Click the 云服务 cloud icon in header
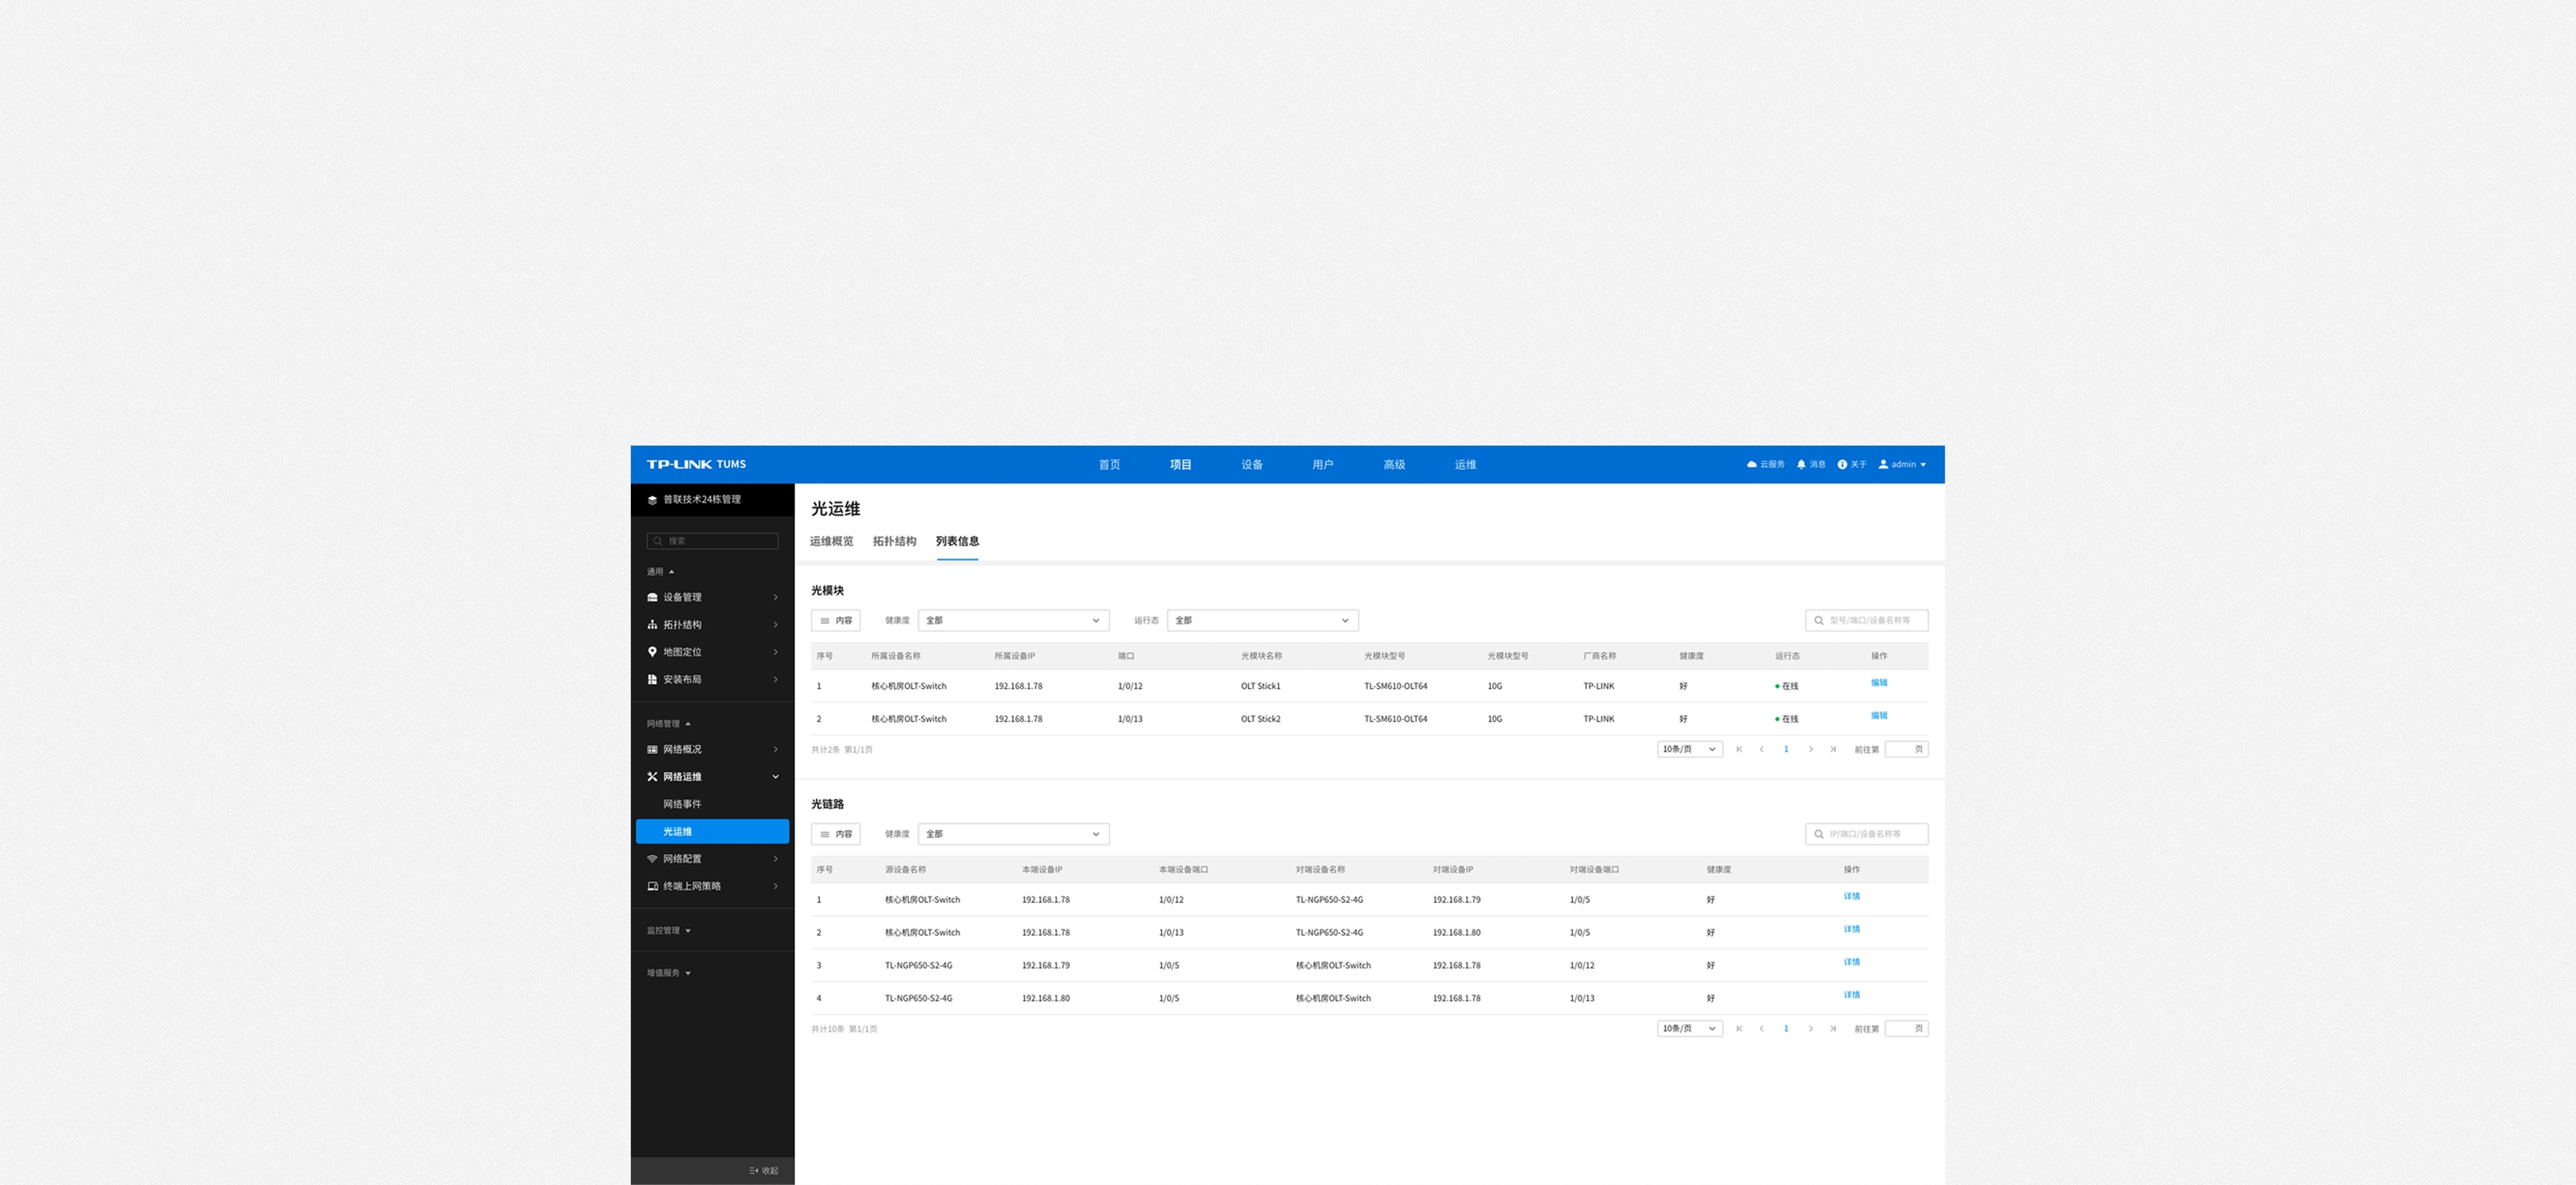The height and width of the screenshot is (1185, 2576). tap(1751, 464)
